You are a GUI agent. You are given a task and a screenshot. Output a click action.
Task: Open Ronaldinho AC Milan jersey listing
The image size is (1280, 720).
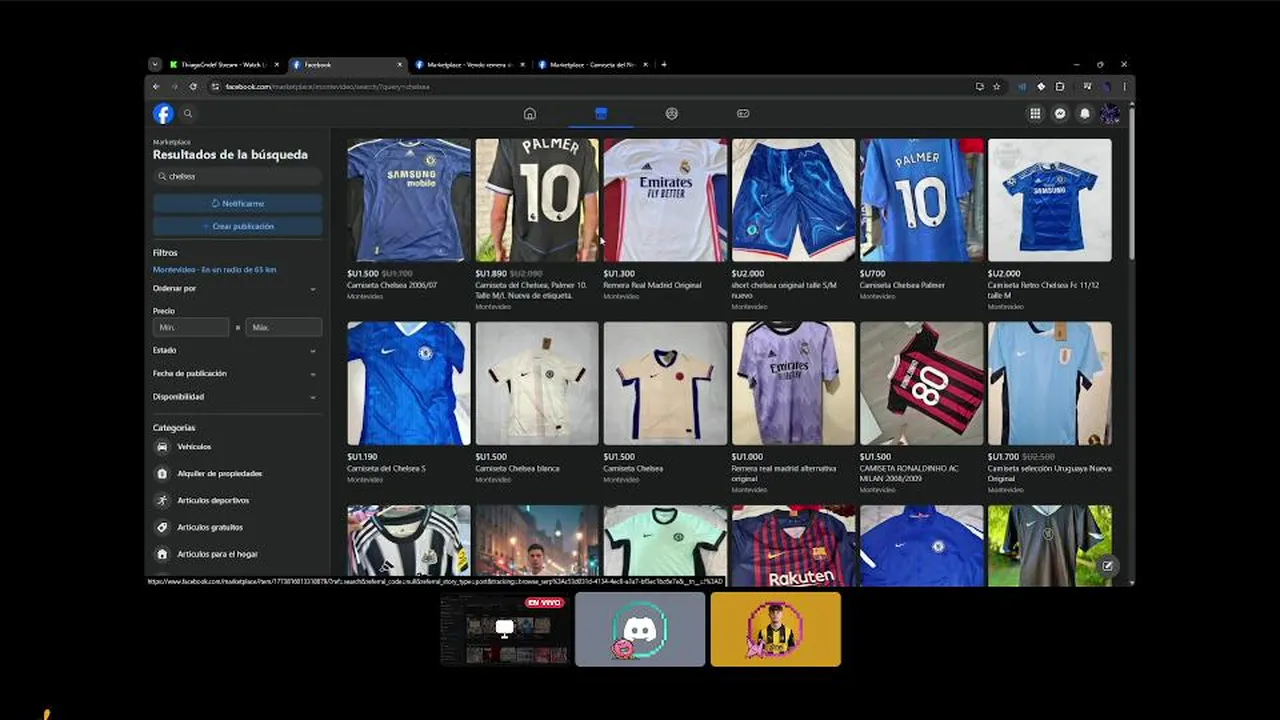922,383
